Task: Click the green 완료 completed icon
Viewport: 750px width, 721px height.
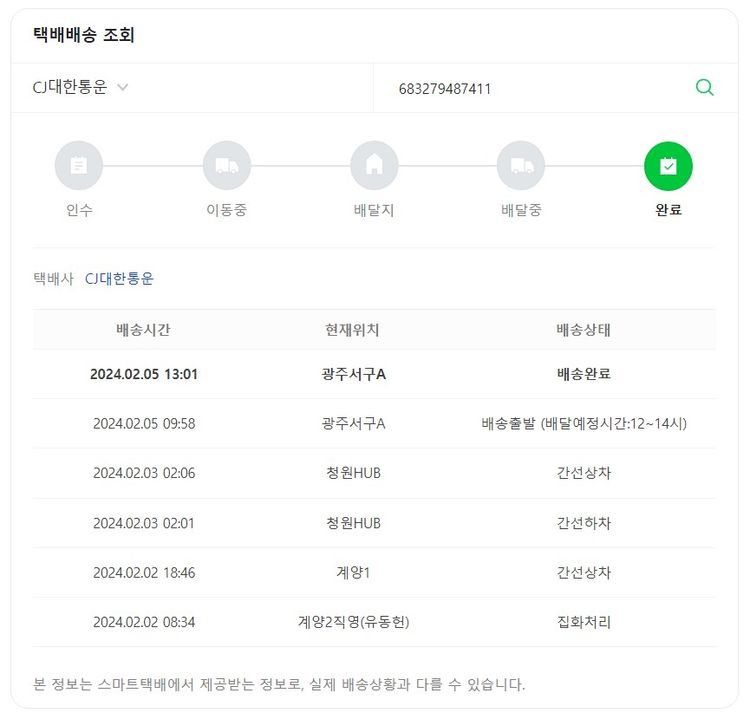Action: click(668, 166)
